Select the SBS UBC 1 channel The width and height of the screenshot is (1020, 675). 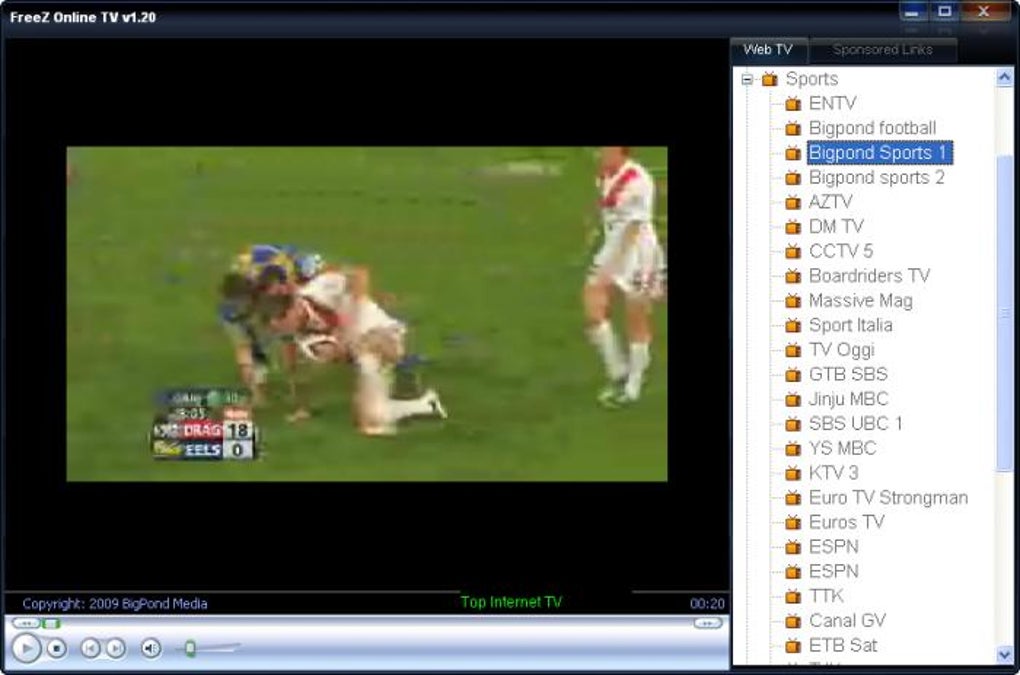pyautogui.click(x=855, y=424)
